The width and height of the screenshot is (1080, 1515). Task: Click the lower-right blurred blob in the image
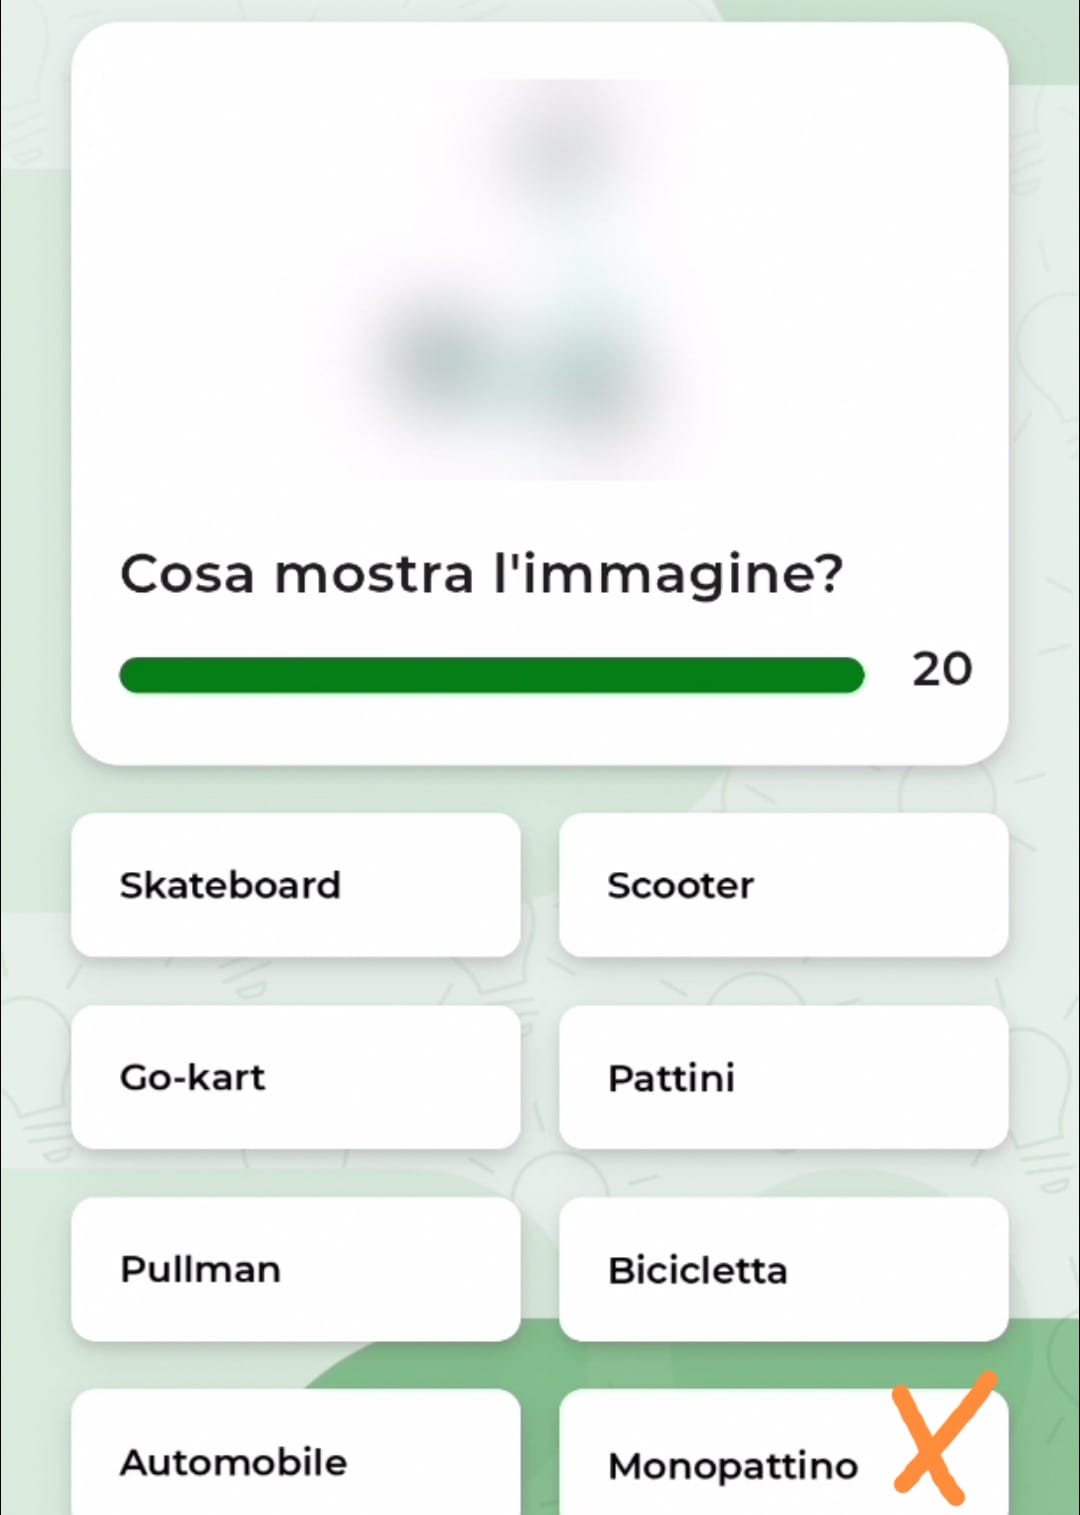click(x=590, y=375)
